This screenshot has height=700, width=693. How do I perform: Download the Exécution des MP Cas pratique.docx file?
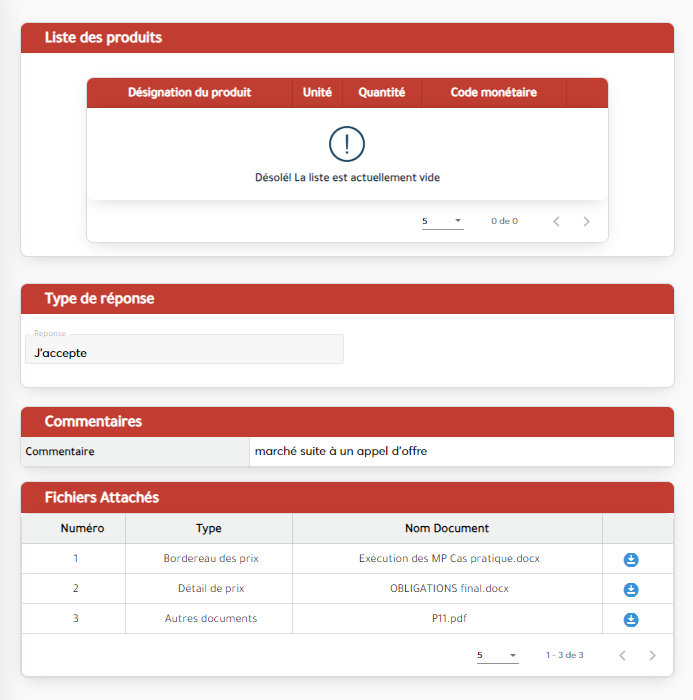[631, 559]
